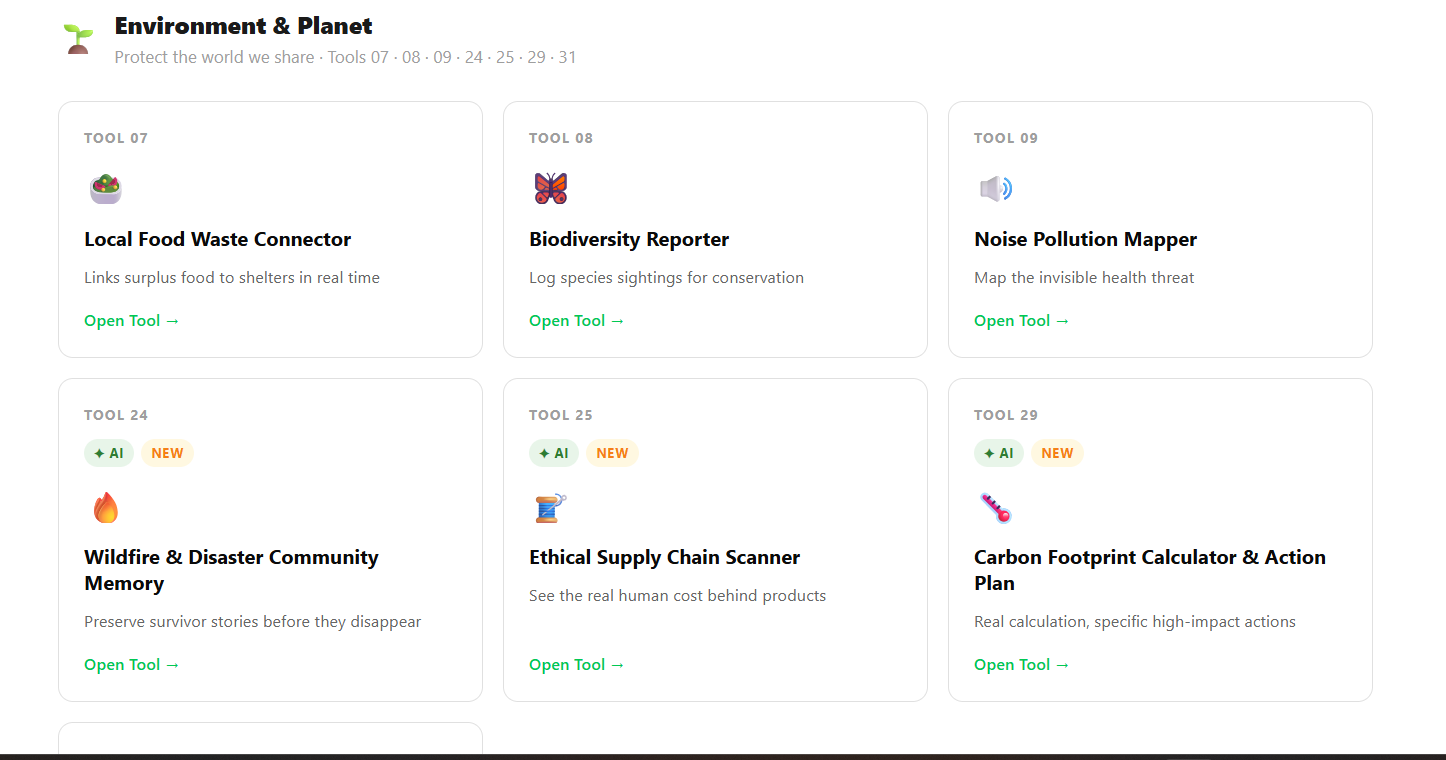Click the loudspeaker icon on Noise Pollution Mapper

994,188
